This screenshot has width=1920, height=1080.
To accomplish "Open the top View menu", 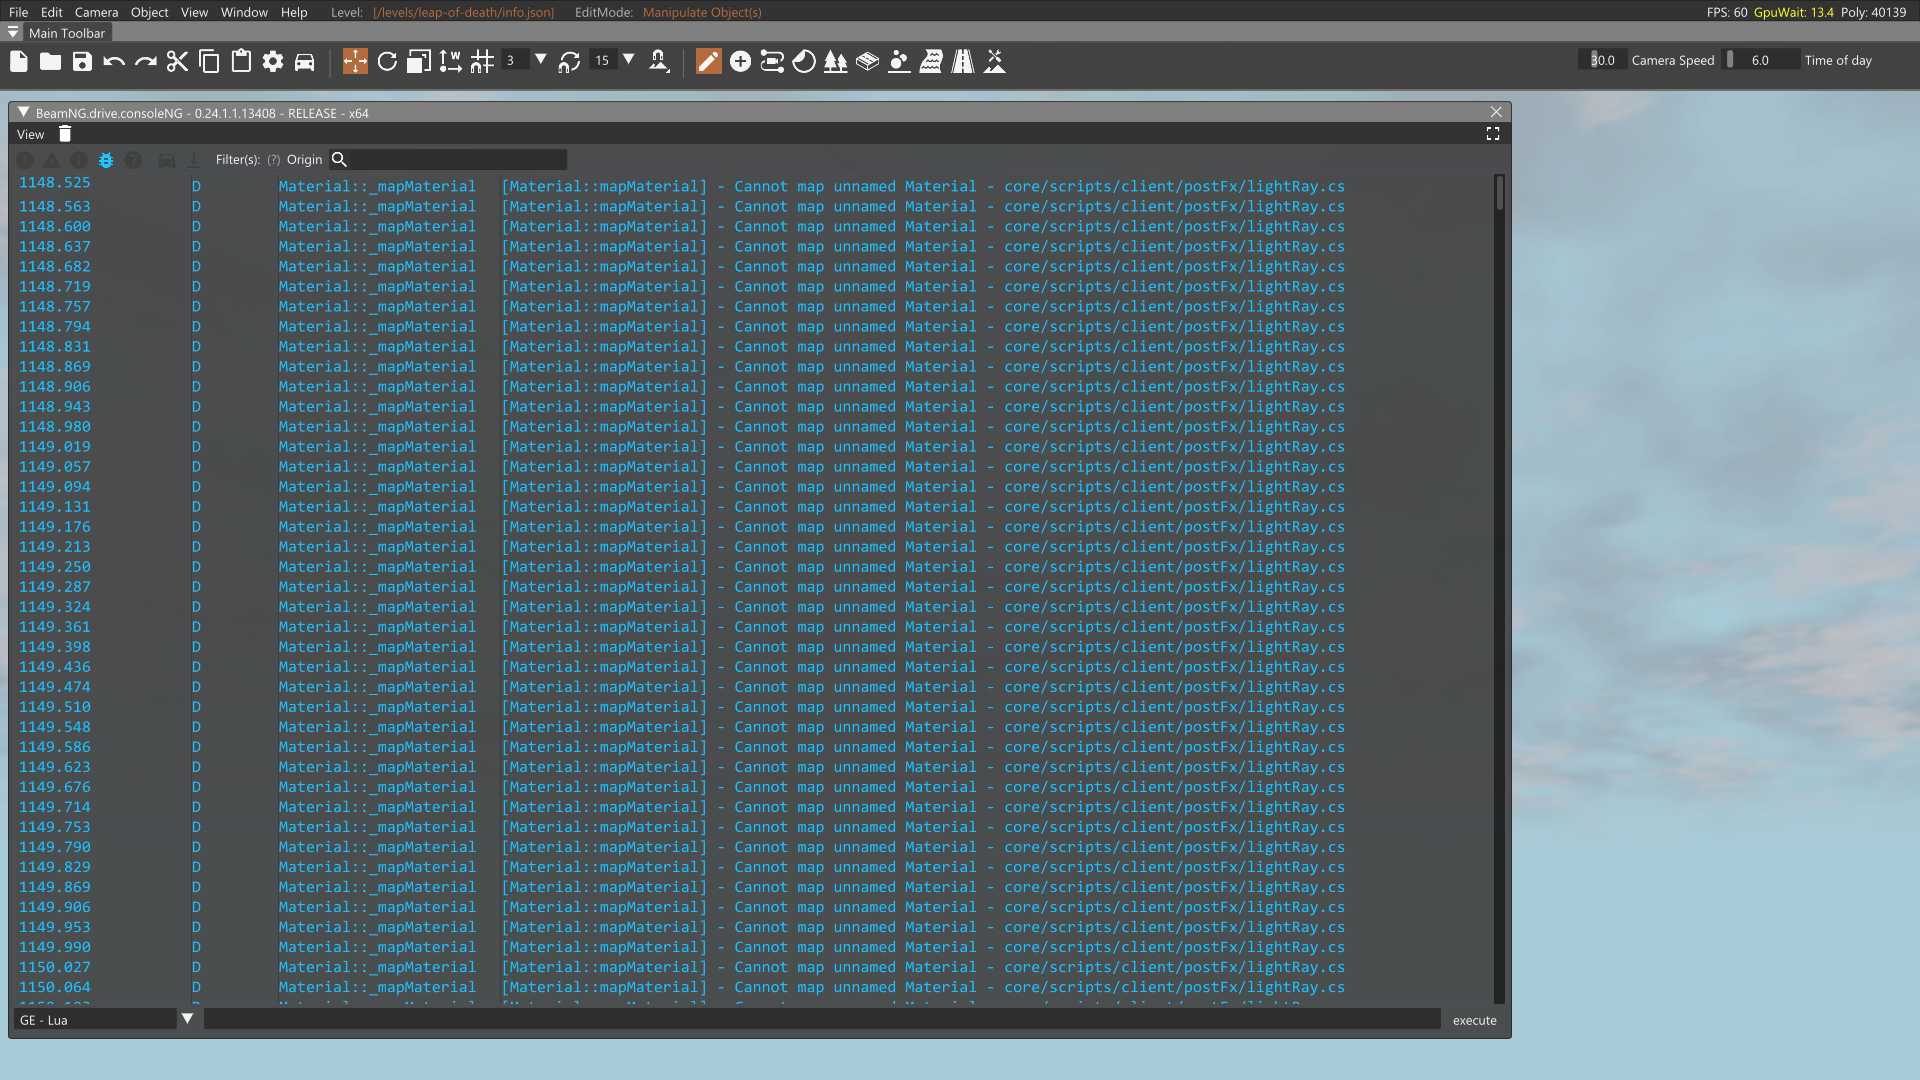I will point(194,12).
